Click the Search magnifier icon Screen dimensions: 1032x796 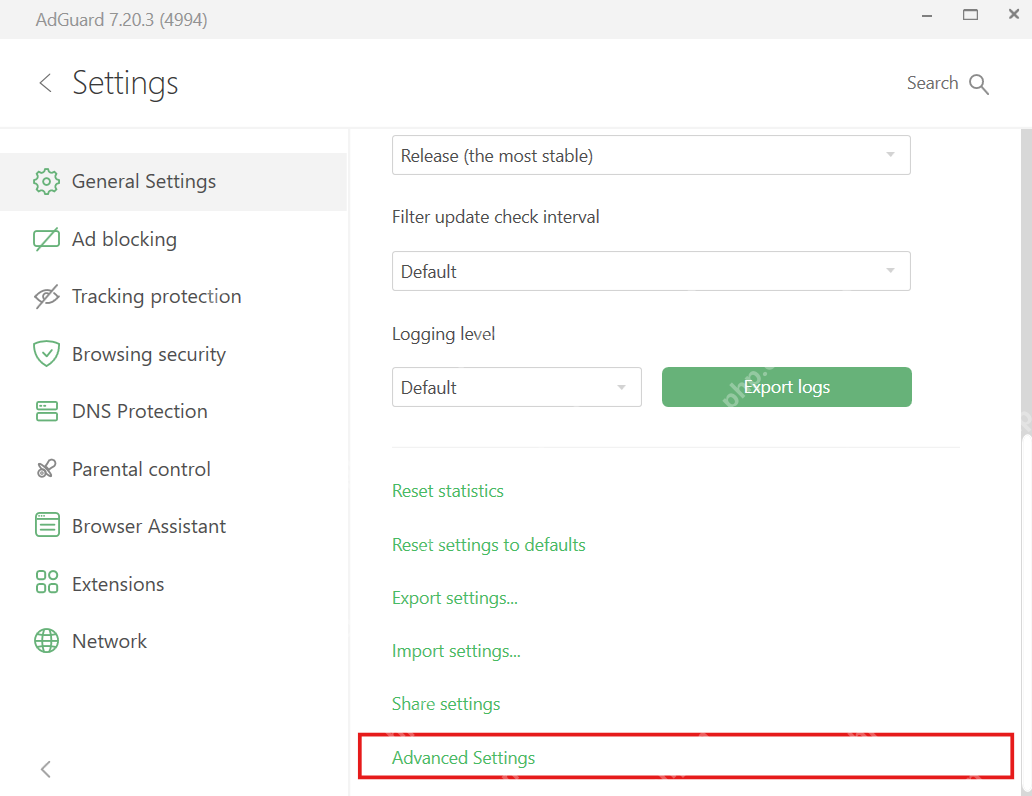[979, 84]
